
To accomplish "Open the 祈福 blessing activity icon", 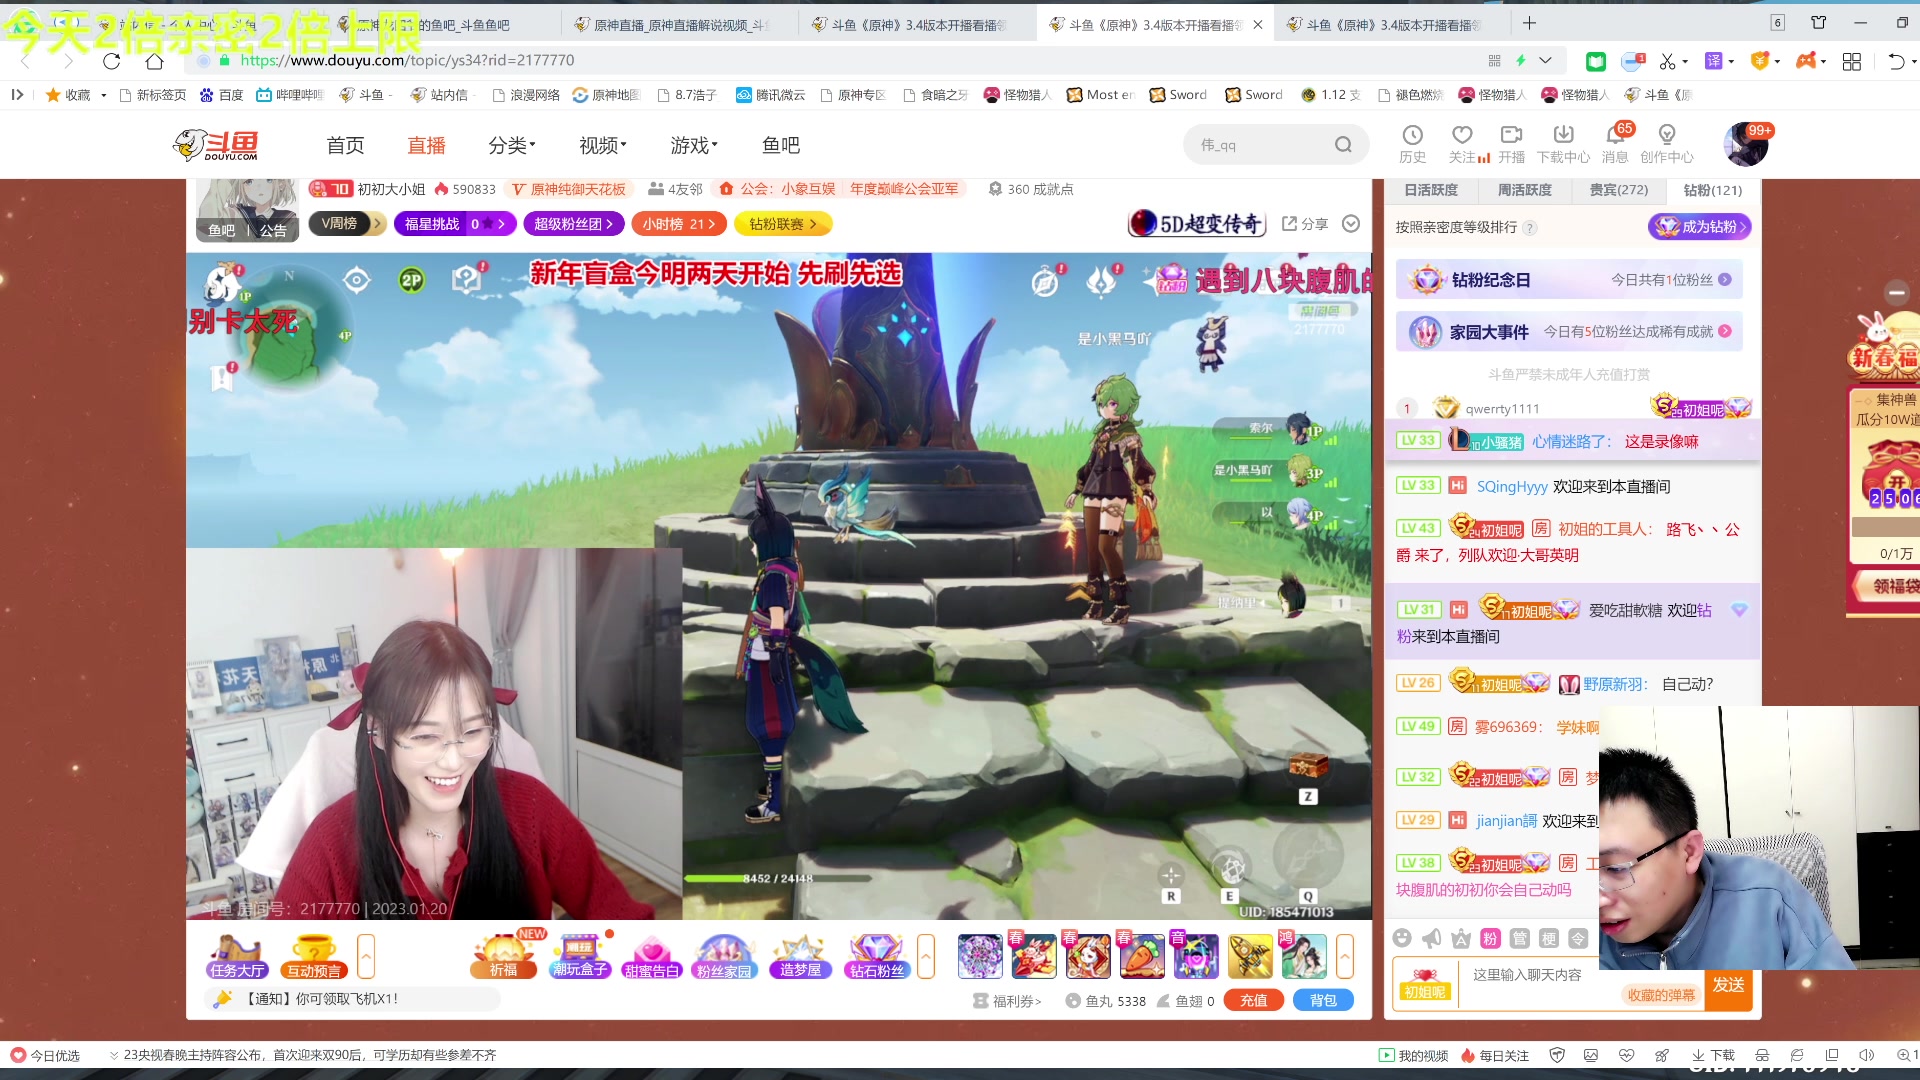I will click(x=503, y=956).
